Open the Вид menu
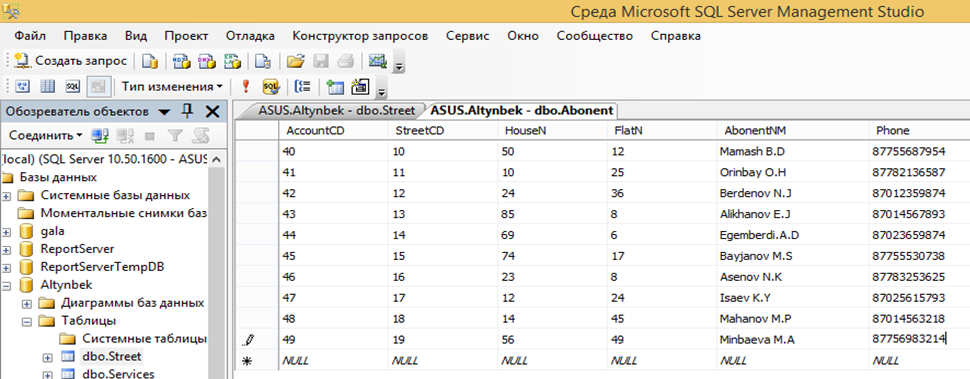This screenshot has height=379, width=970. pyautogui.click(x=136, y=36)
